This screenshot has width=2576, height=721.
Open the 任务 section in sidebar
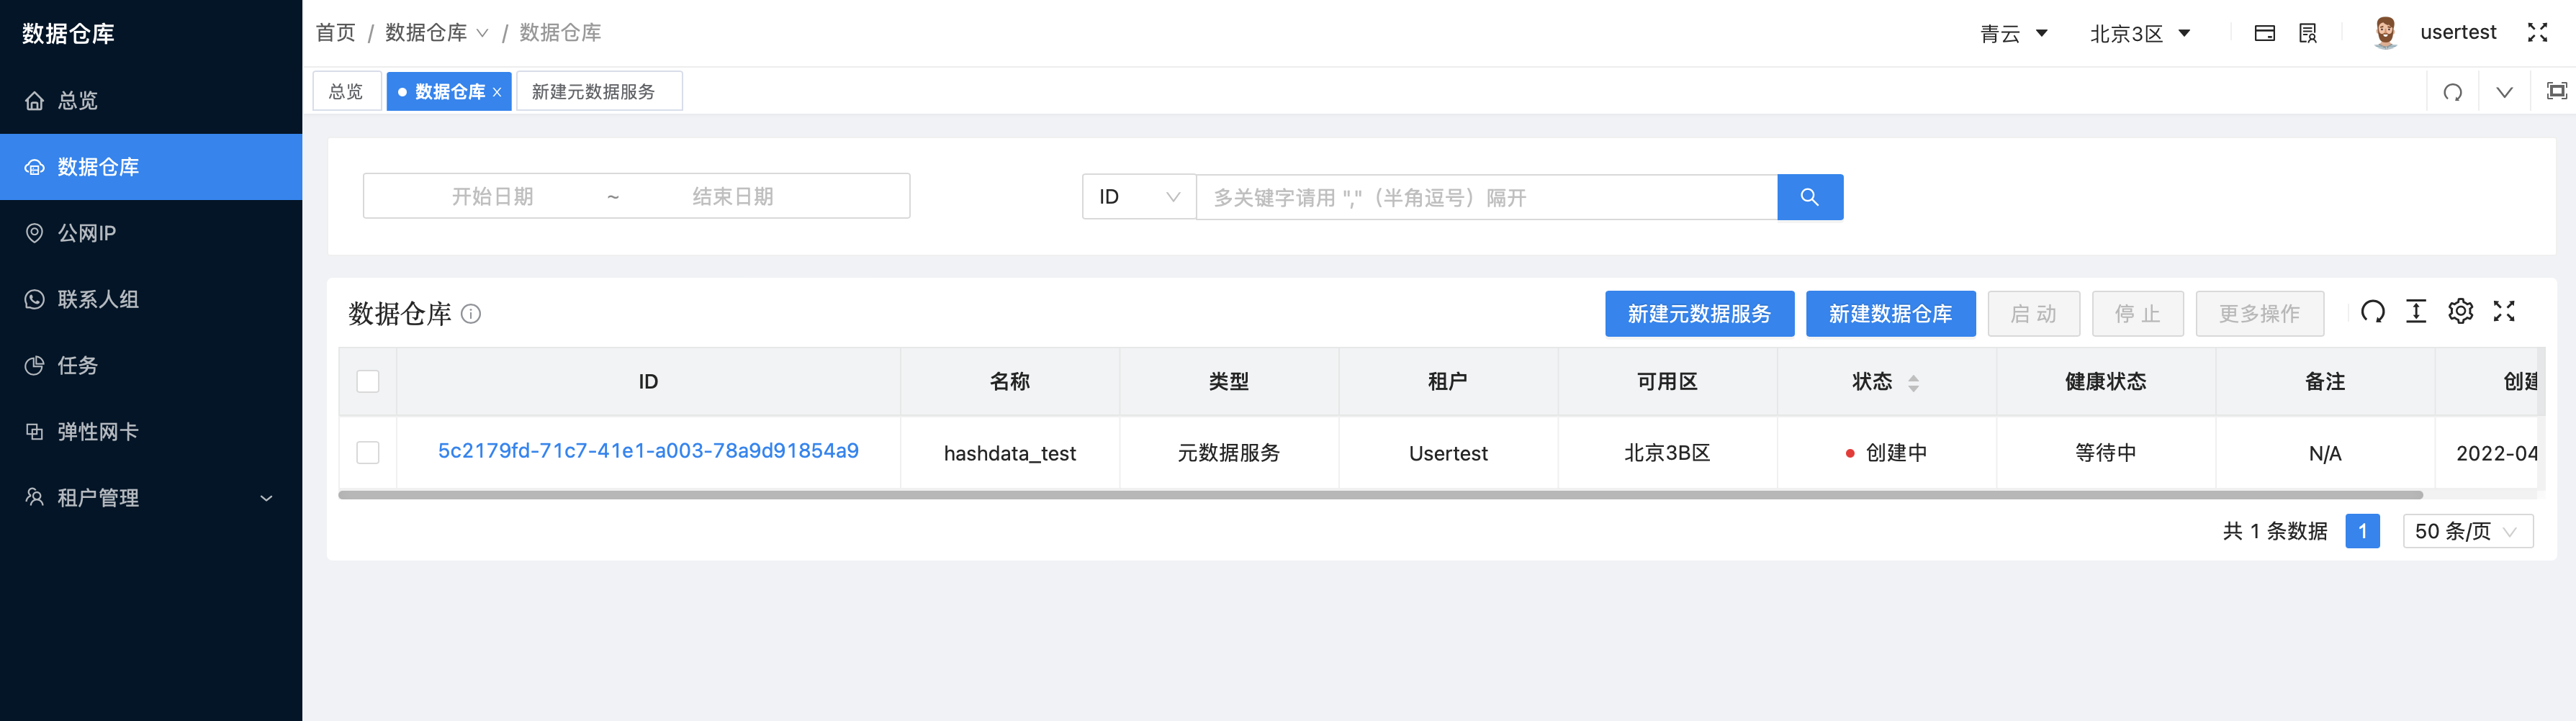click(x=78, y=365)
